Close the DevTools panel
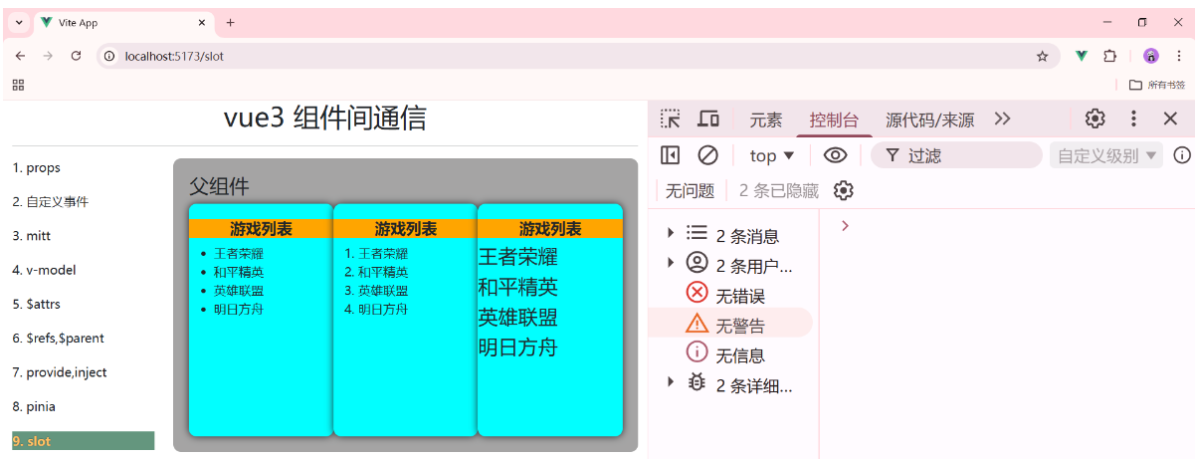Viewport: 1203px width, 467px height. point(1170,119)
